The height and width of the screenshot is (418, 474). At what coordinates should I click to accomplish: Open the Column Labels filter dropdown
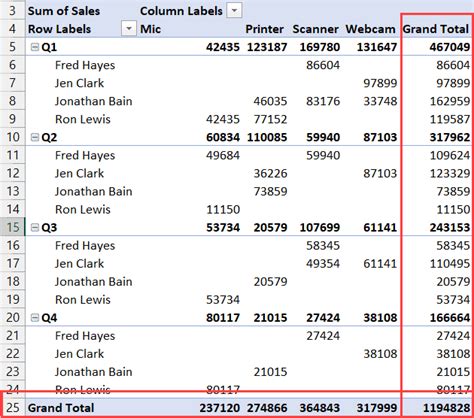click(x=234, y=11)
